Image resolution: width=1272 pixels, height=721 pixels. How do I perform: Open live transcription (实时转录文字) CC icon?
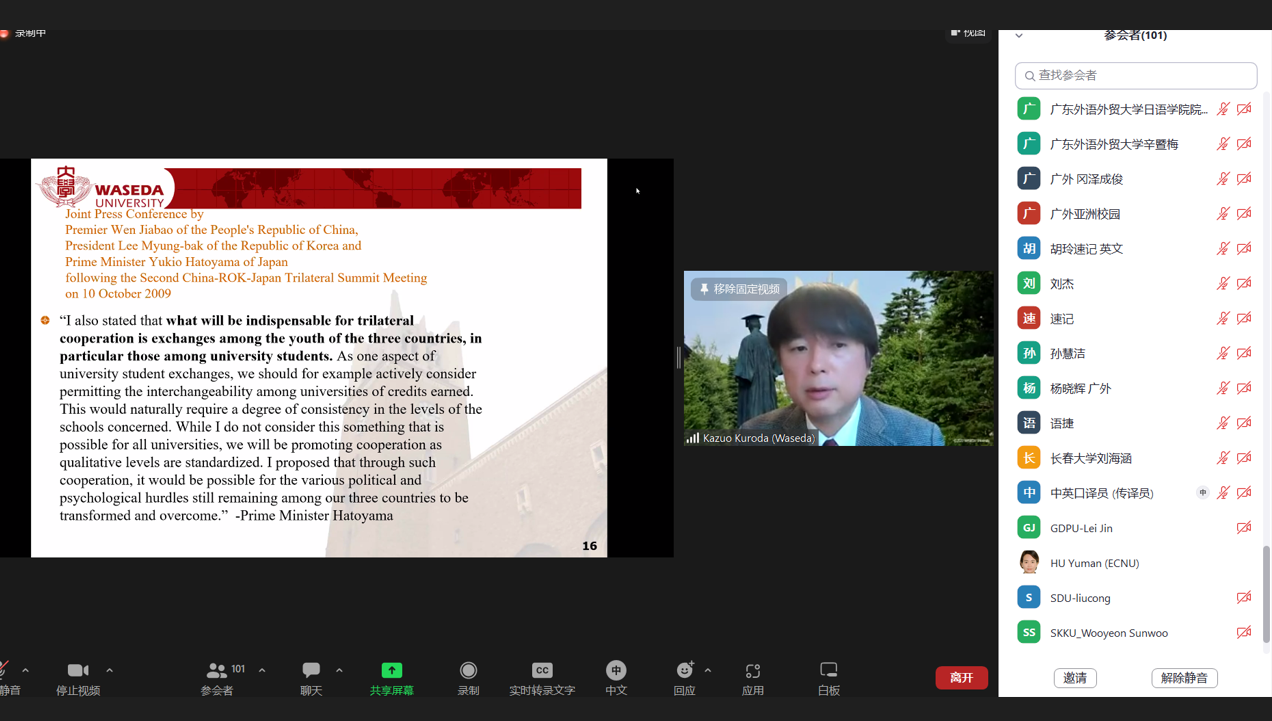542,671
